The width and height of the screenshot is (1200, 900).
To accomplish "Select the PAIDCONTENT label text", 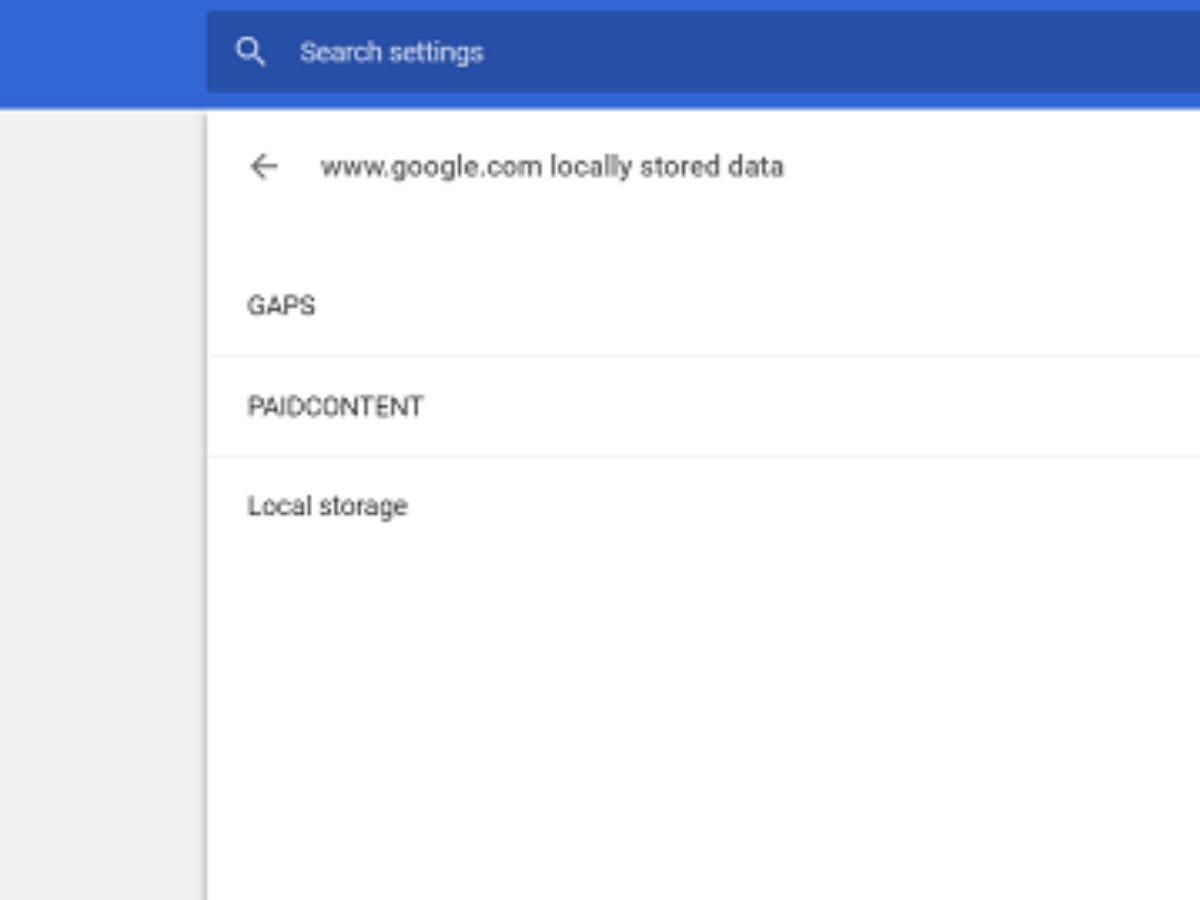I will (335, 406).
